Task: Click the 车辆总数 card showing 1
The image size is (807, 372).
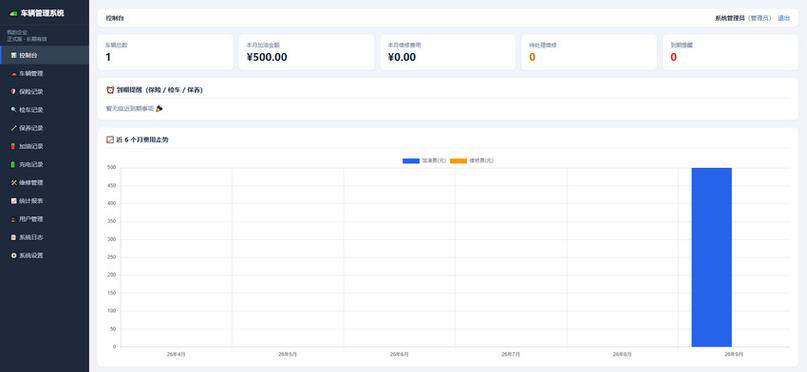Action: 165,52
